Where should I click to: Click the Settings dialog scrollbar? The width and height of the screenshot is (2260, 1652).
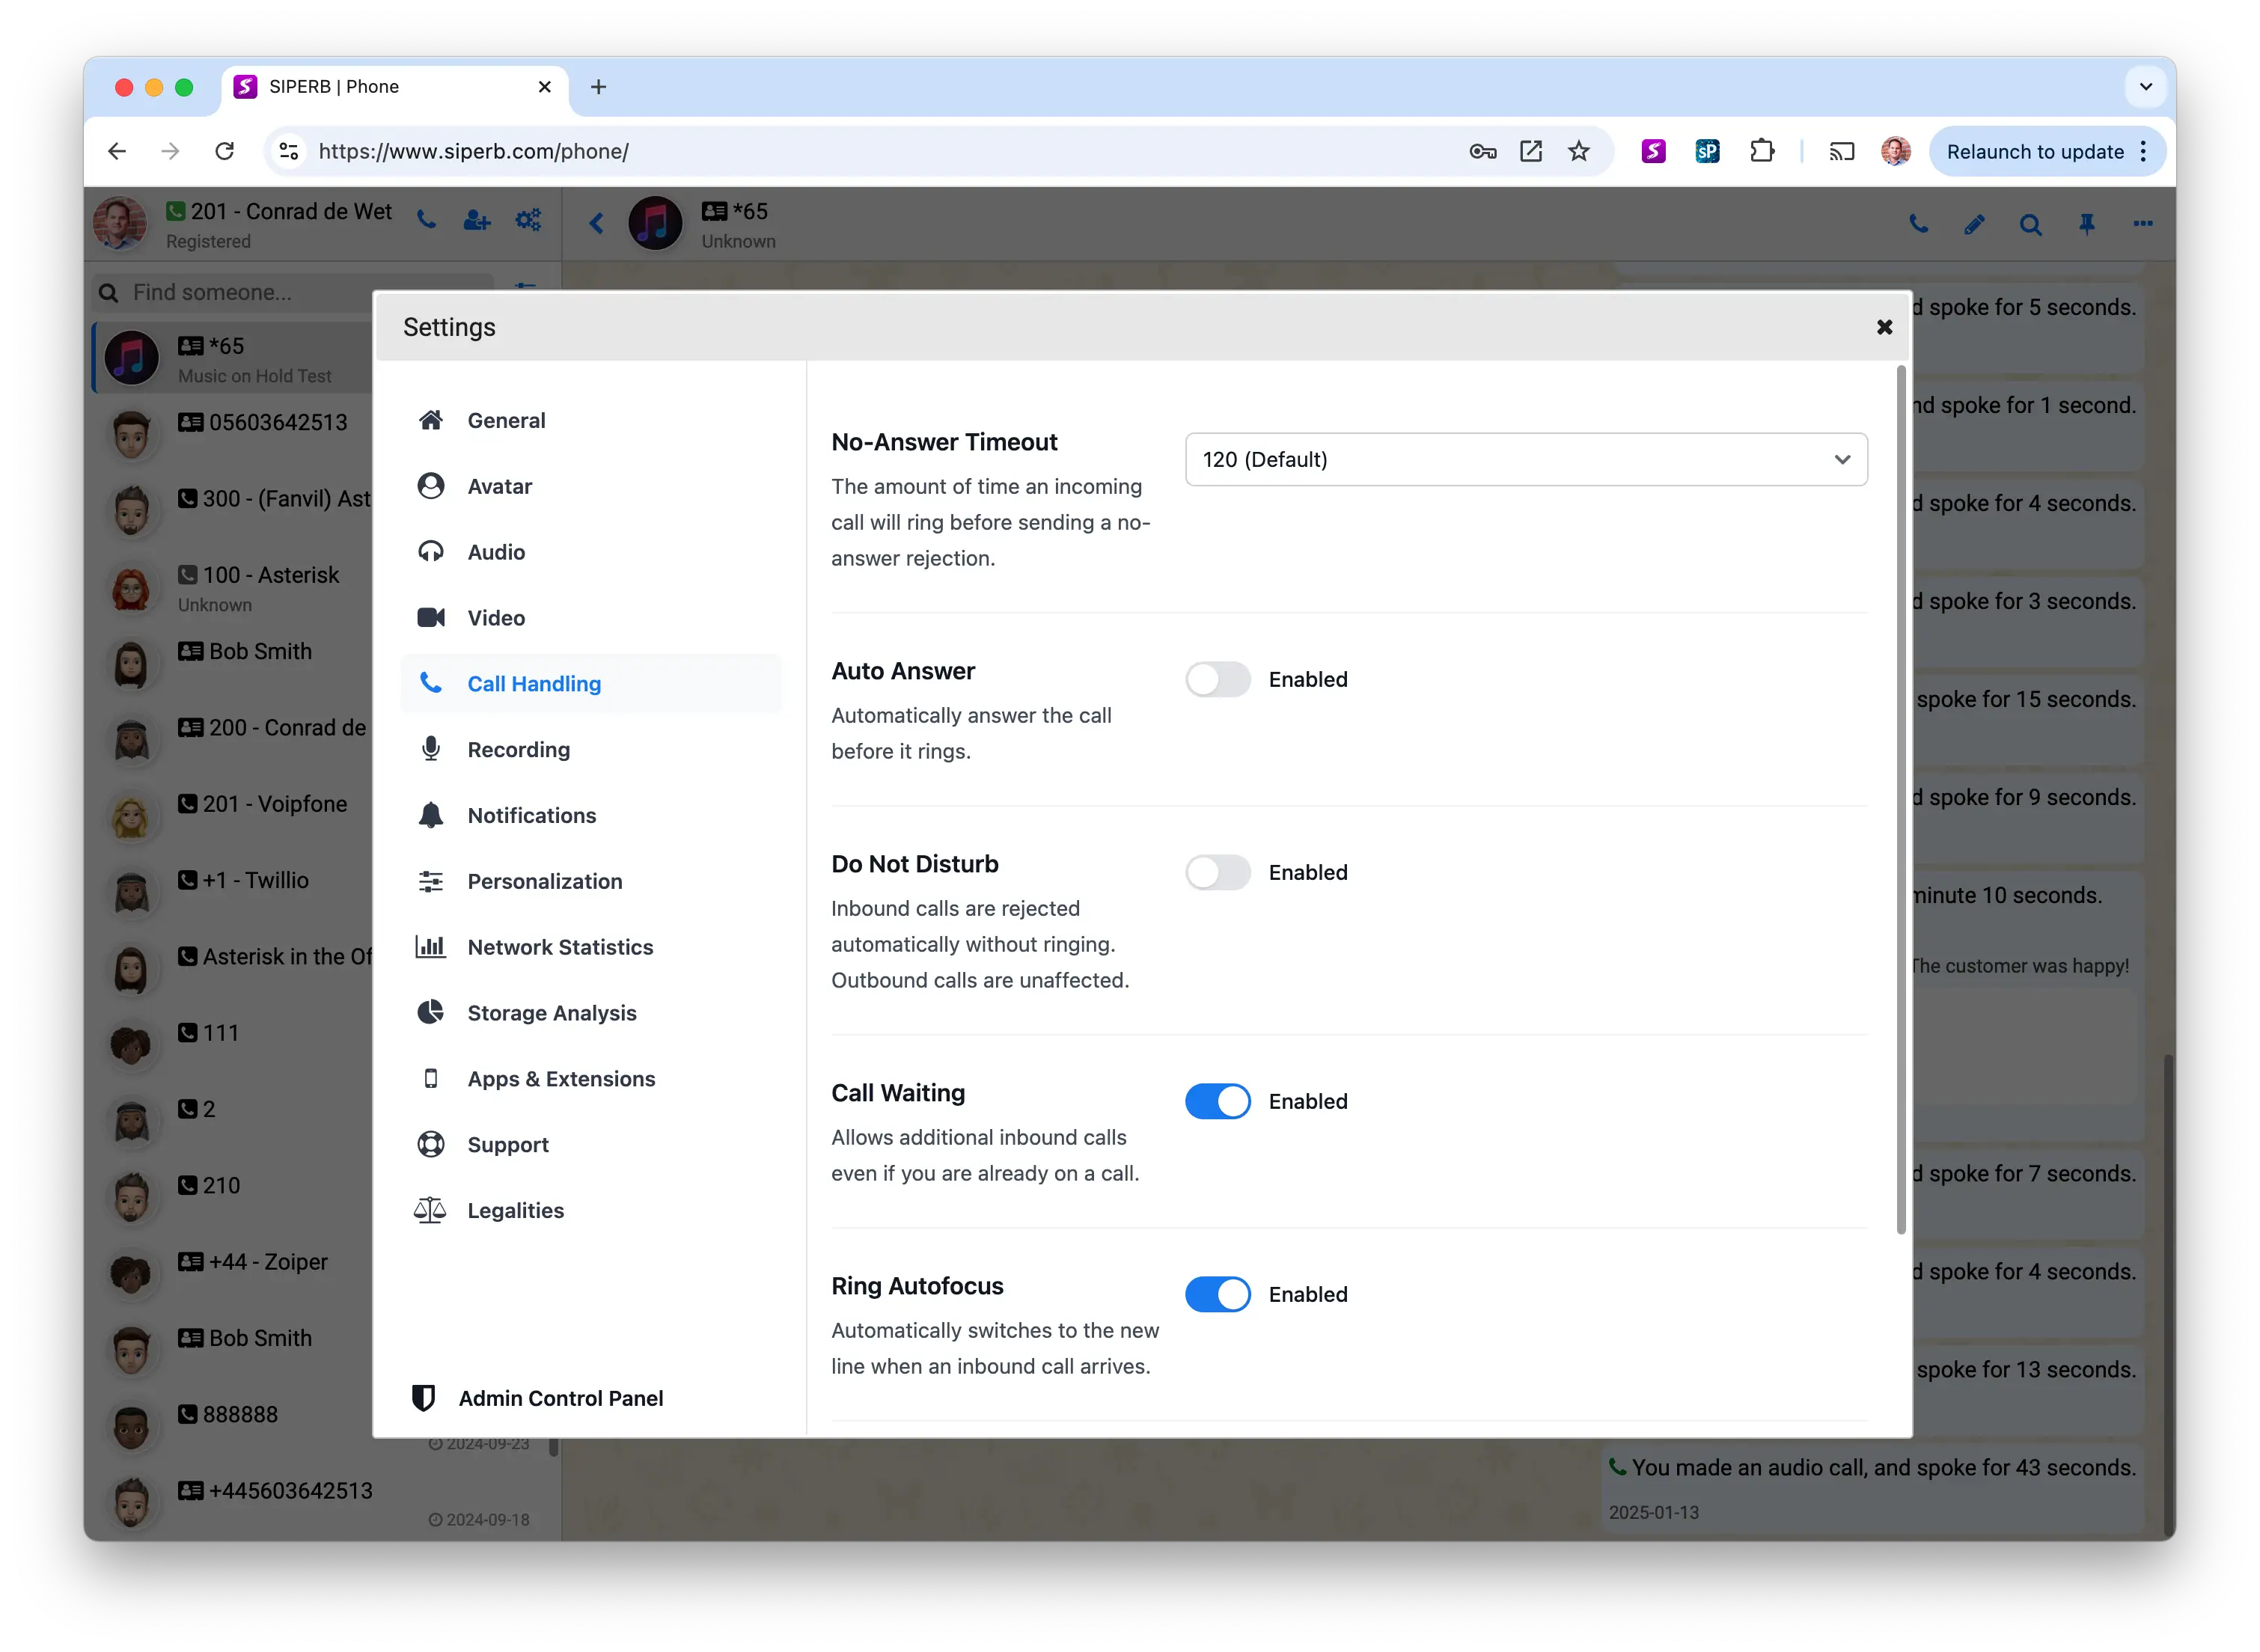click(x=1900, y=800)
